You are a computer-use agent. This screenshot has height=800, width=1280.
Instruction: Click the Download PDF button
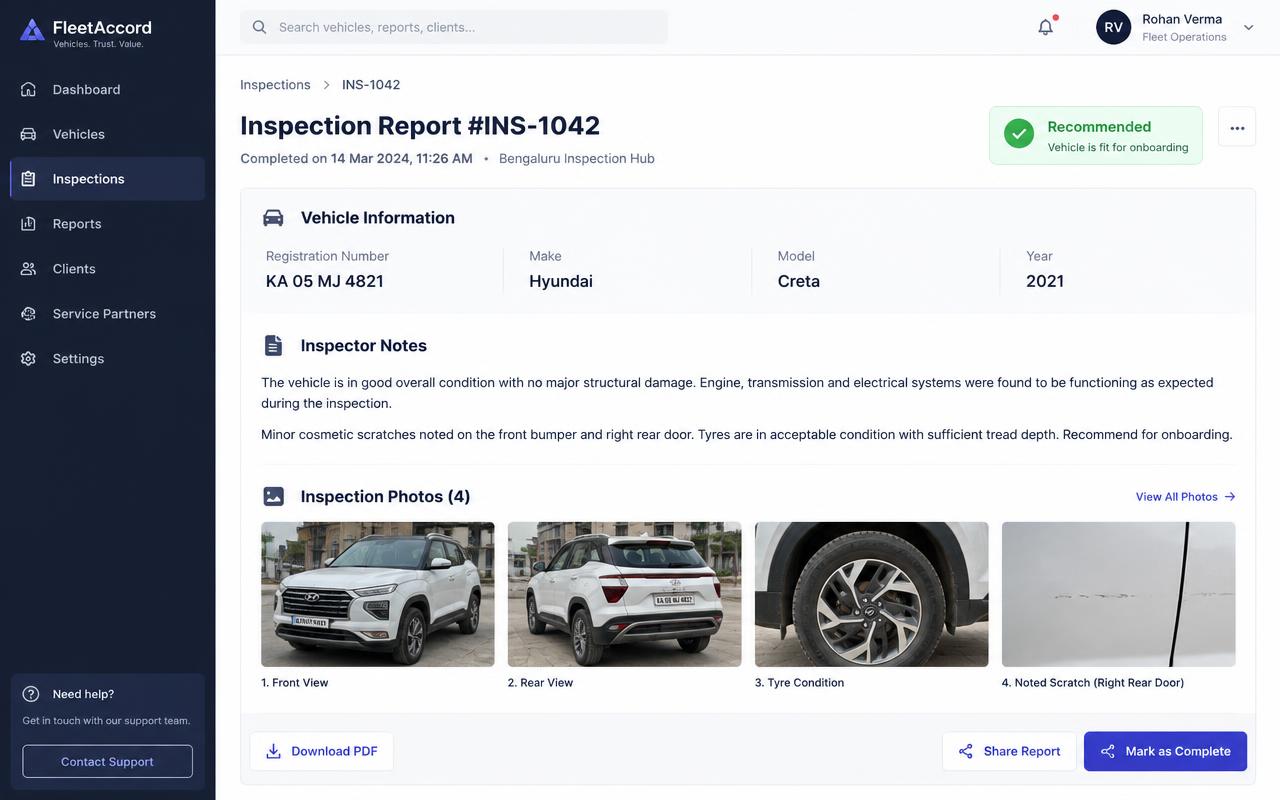[321, 751]
